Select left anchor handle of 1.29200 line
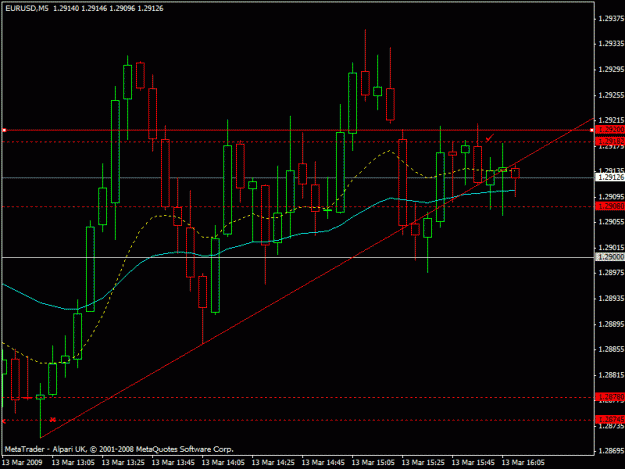The height and width of the screenshot is (469, 625). pyautogui.click(x=4, y=130)
